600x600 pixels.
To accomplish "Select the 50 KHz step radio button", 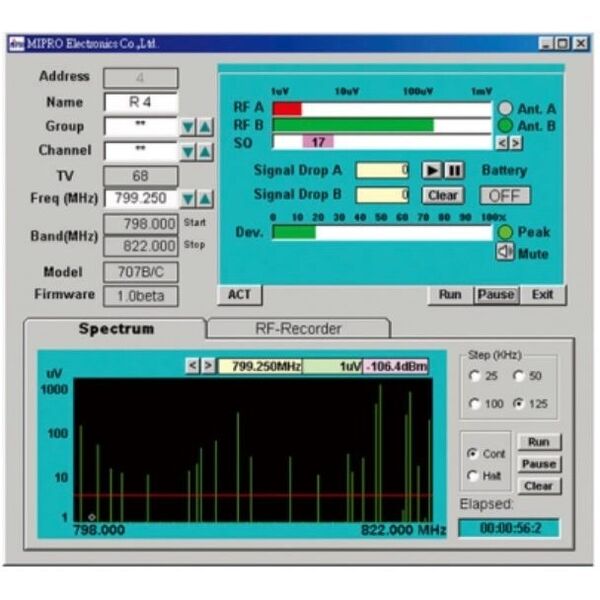I will (518, 376).
